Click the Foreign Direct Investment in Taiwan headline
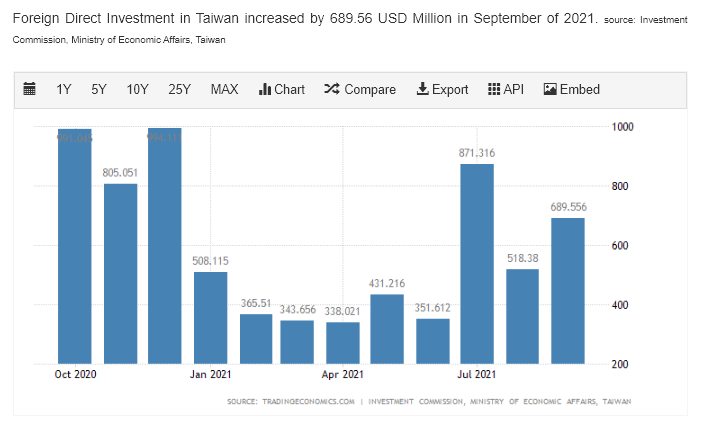Viewport: 706px width, 438px height. coord(305,18)
